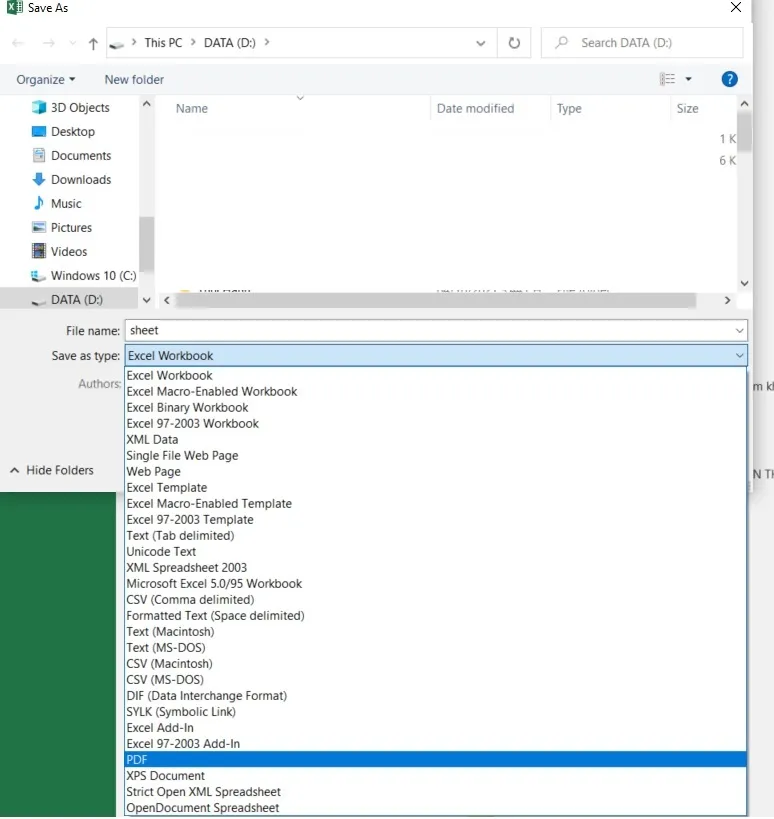Viewport: 774px width, 819px height.
Task: Click the Refresh icon beside address bar
Action: pos(514,43)
